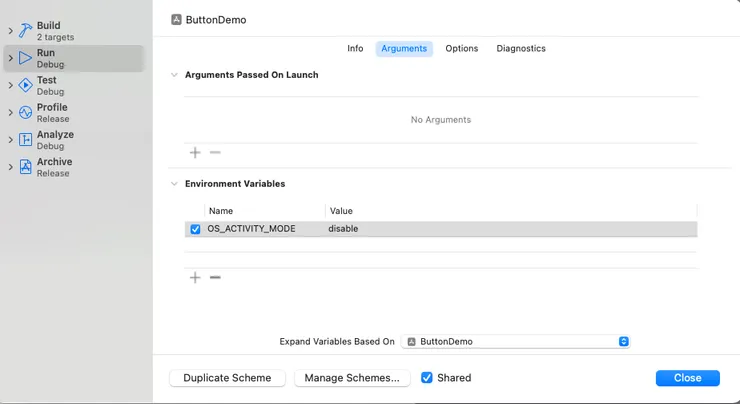The height and width of the screenshot is (404, 740).
Task: Collapse the Environment Variables section
Action: (174, 184)
